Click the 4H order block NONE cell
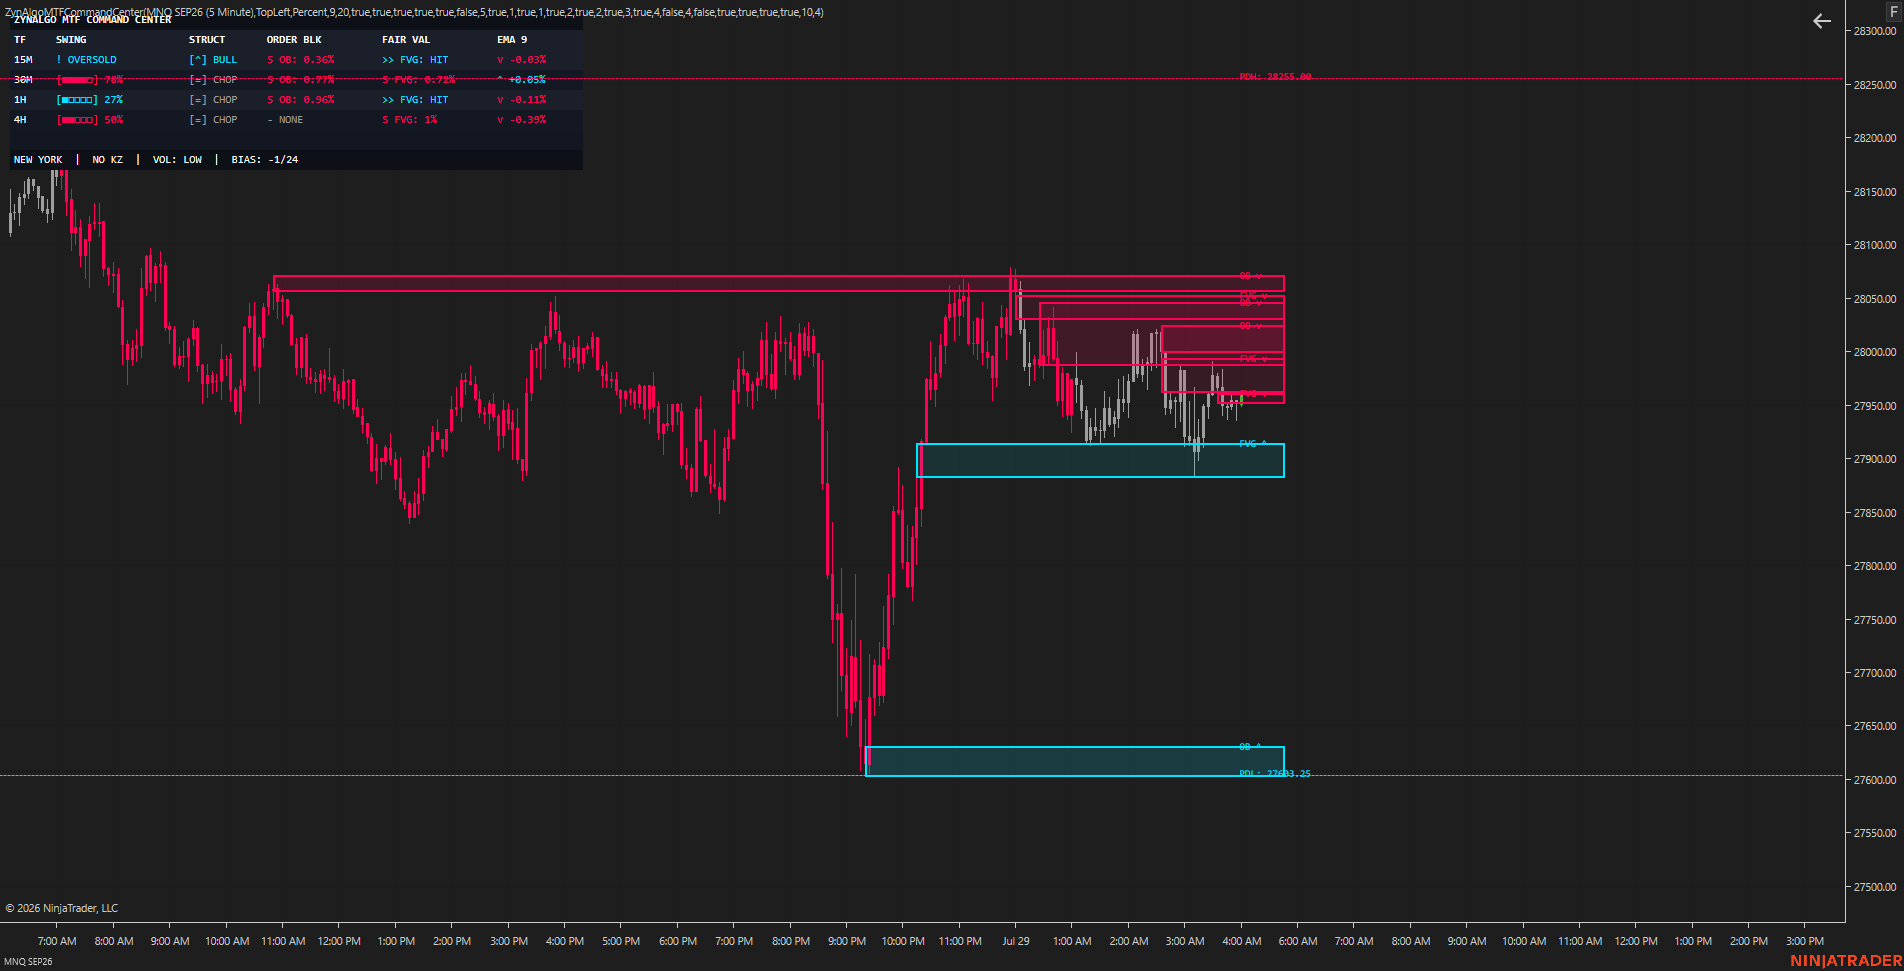The height and width of the screenshot is (971, 1904). click(x=285, y=120)
